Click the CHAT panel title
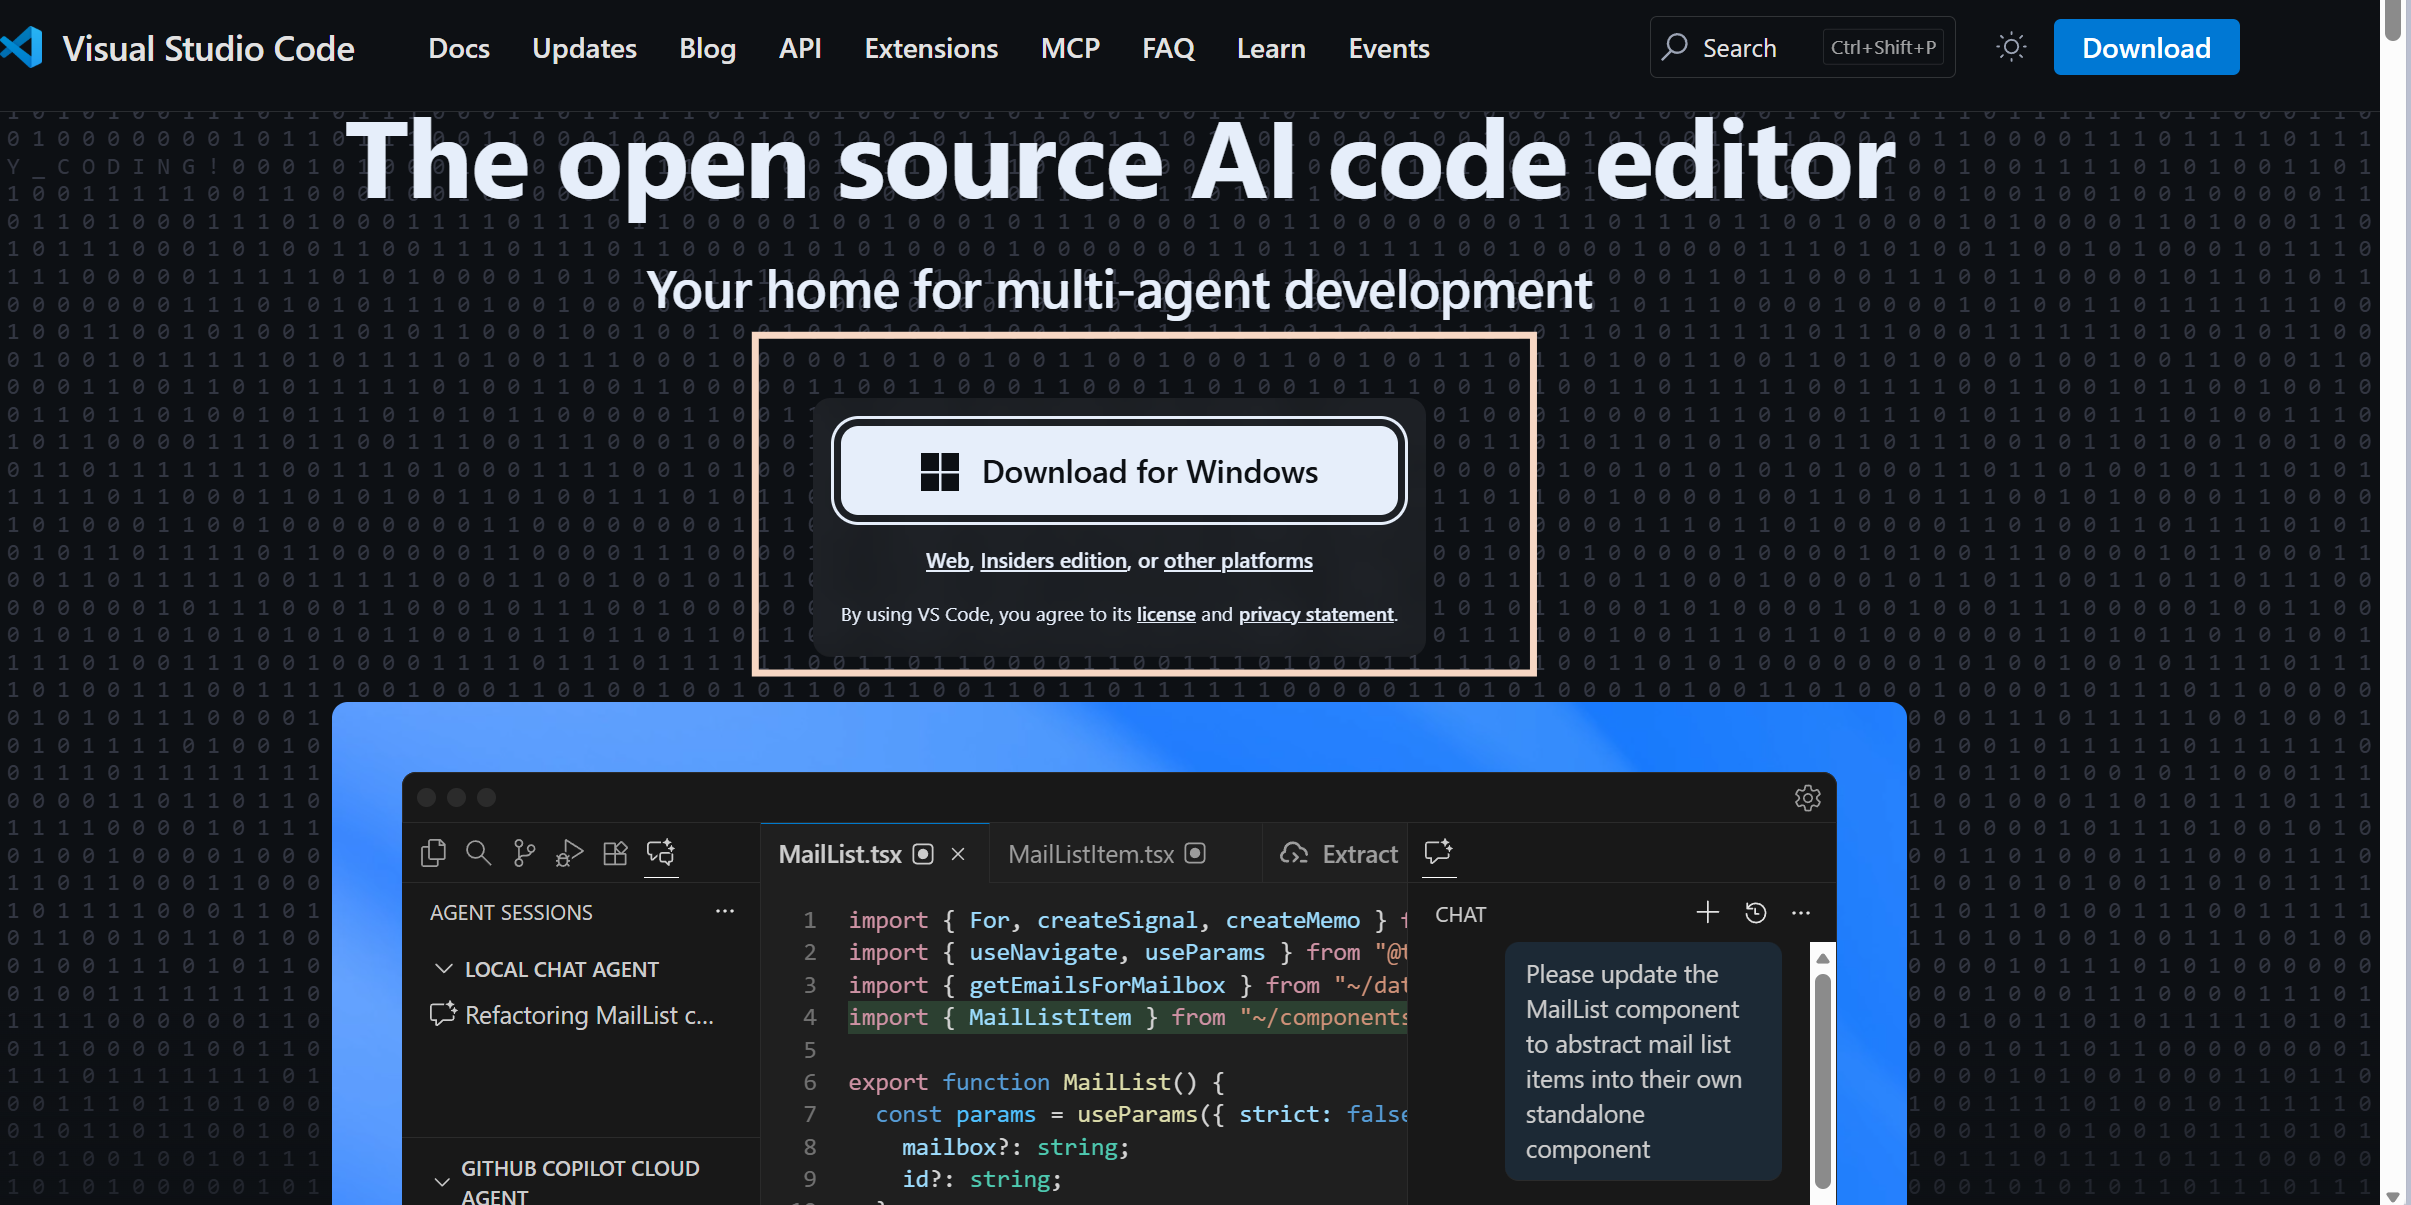The width and height of the screenshot is (2411, 1205). (x=1460, y=914)
